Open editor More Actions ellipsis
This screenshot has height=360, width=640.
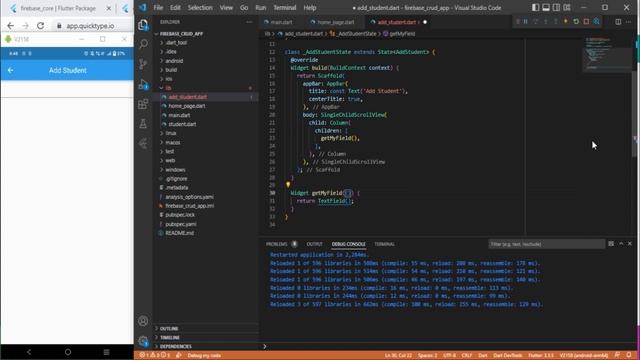tap(629, 22)
